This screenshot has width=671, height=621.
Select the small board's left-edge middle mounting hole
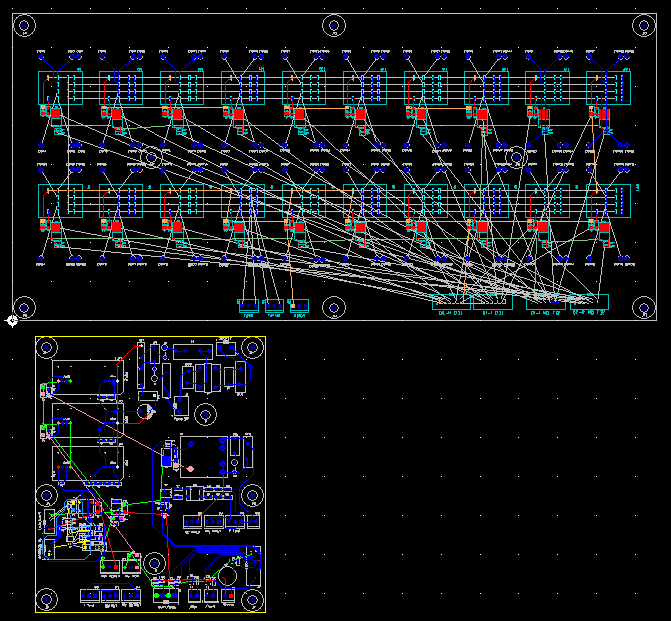46,496
